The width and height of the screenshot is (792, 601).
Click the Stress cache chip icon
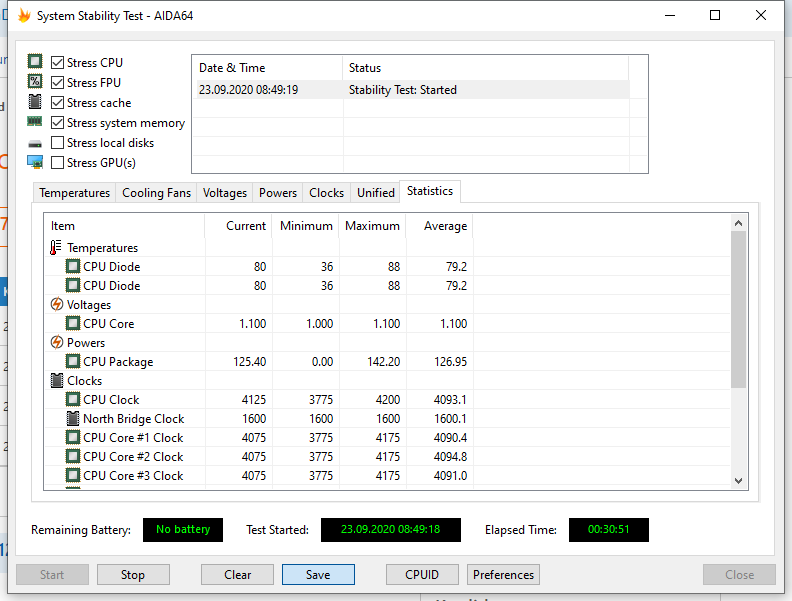click(x=35, y=102)
